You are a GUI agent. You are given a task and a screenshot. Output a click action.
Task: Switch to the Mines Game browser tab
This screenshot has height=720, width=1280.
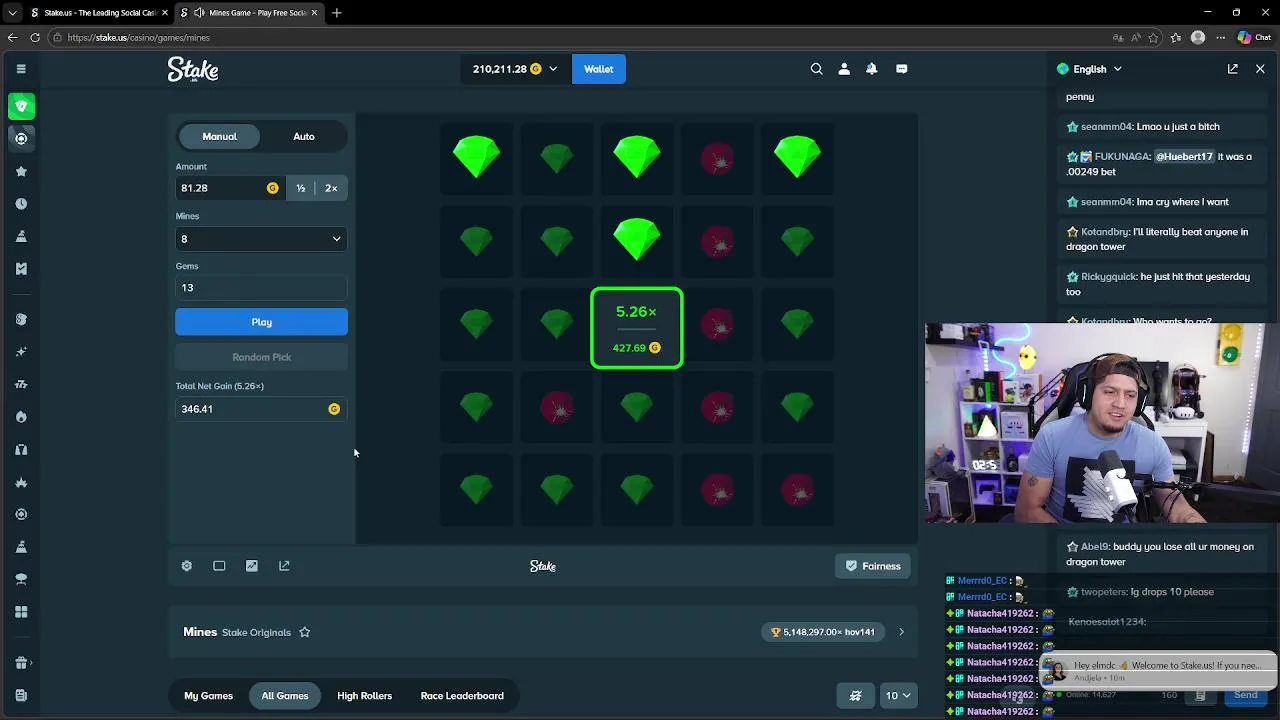[x=248, y=13]
